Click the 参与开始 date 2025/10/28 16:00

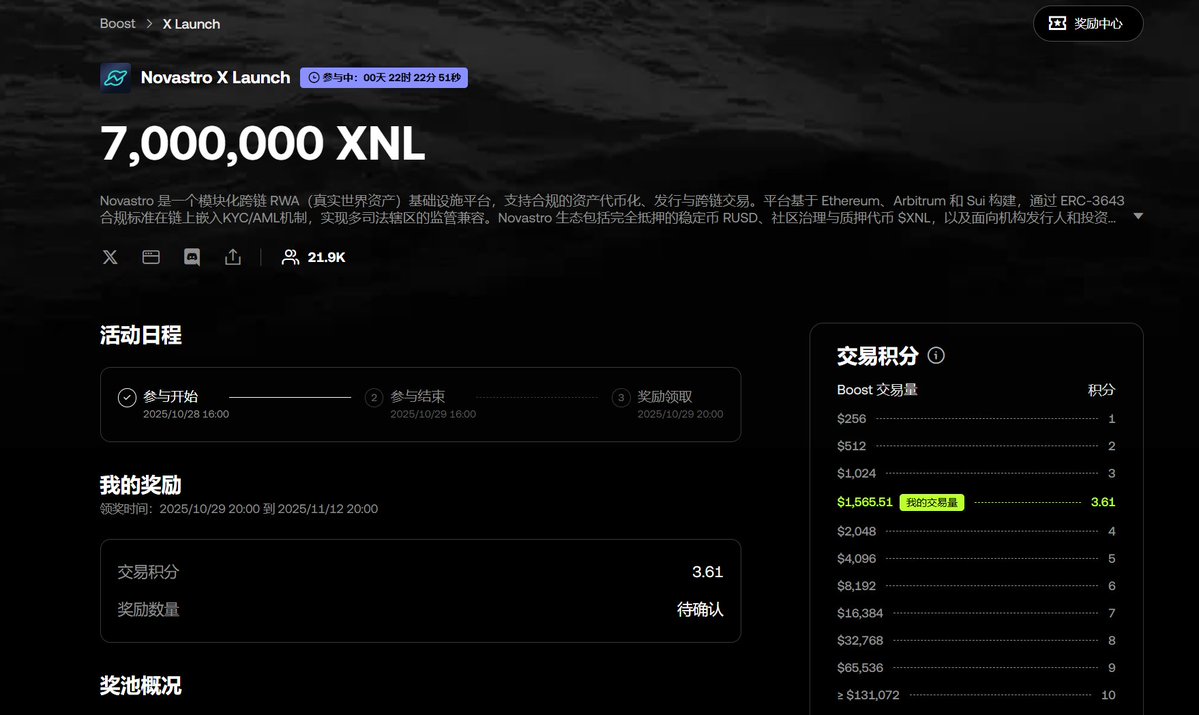[x=186, y=414]
